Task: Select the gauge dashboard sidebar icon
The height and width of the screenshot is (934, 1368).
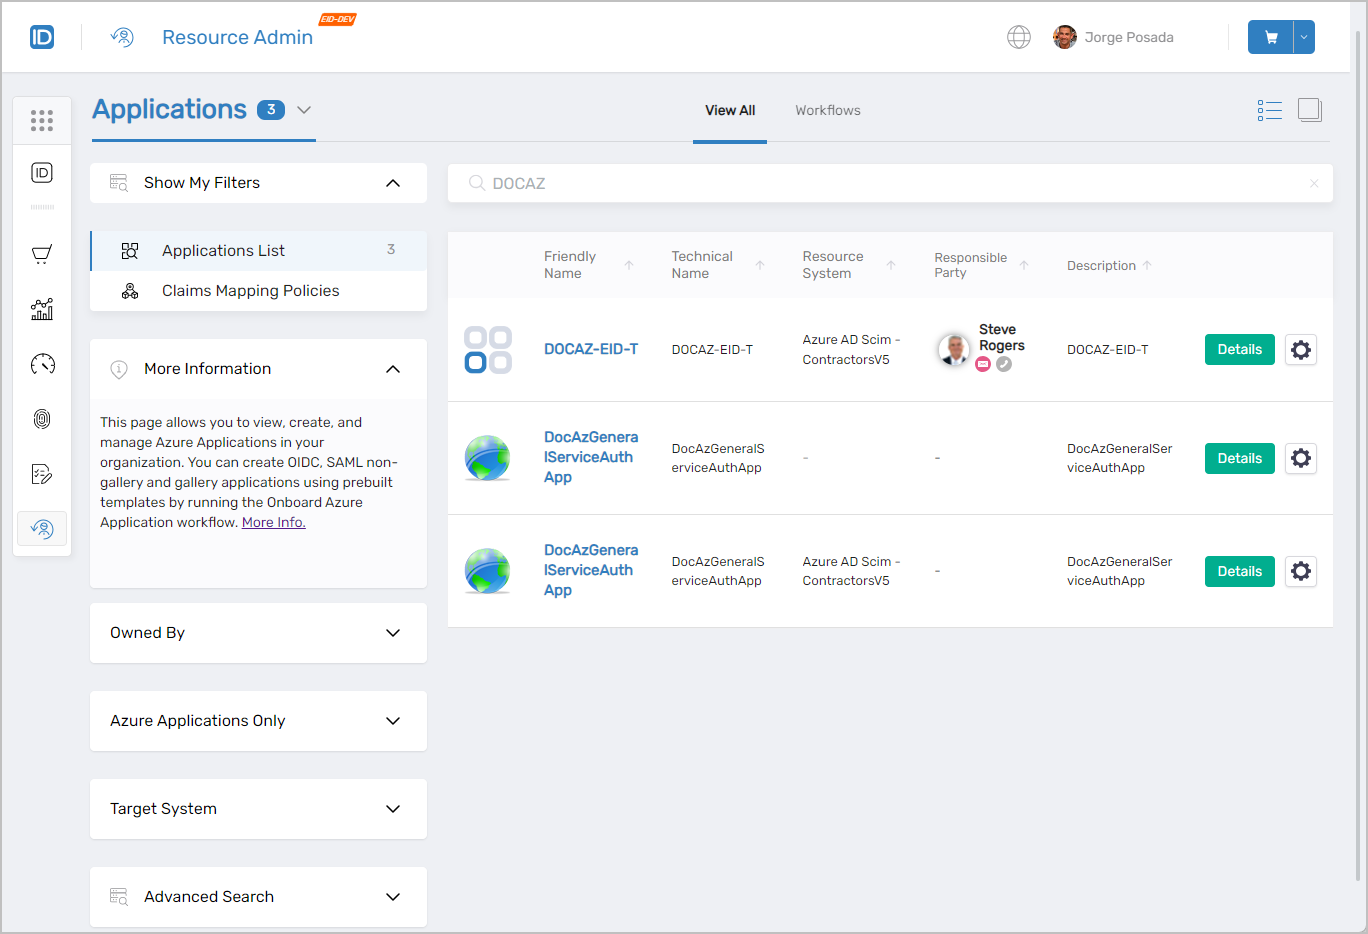Action: pos(41,364)
